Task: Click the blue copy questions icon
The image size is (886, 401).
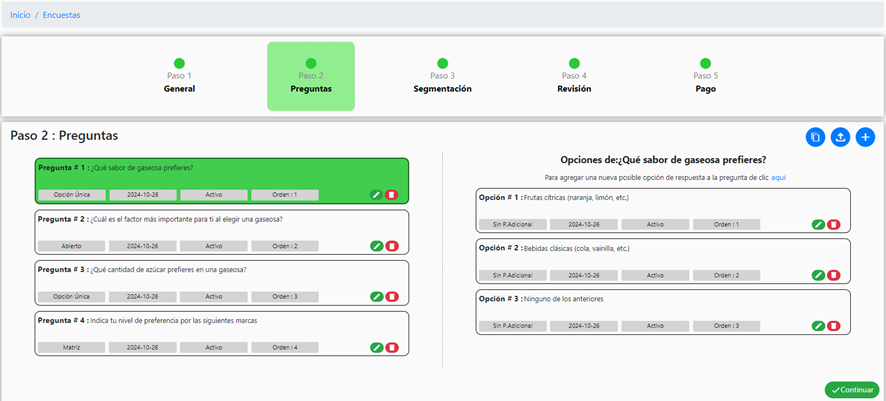Action: tap(815, 137)
